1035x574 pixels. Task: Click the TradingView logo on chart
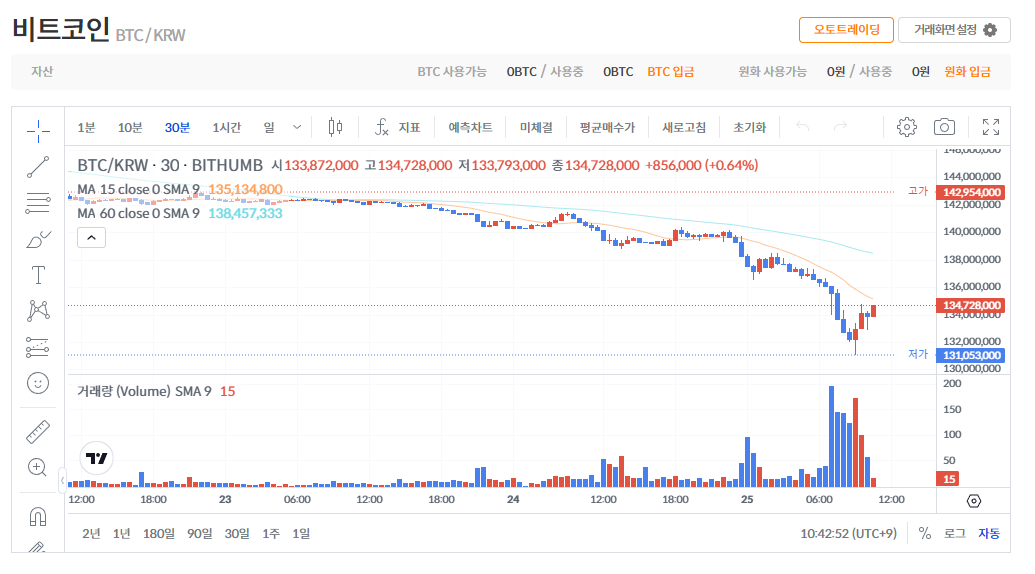[x=96, y=458]
